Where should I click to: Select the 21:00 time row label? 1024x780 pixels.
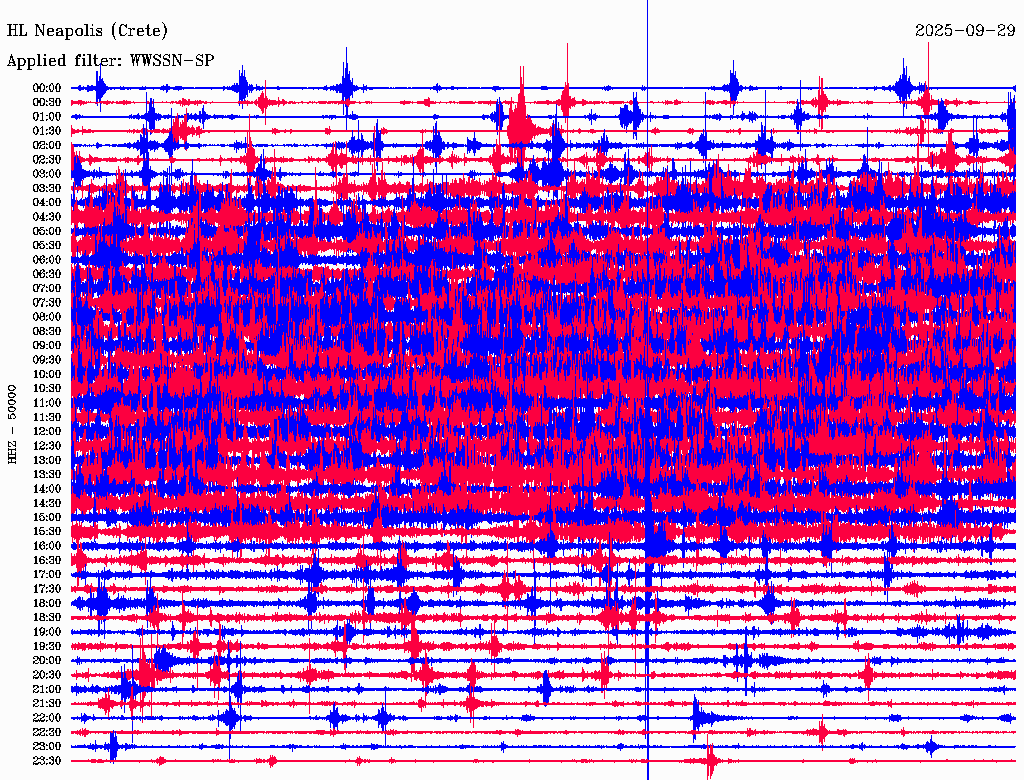47,689
